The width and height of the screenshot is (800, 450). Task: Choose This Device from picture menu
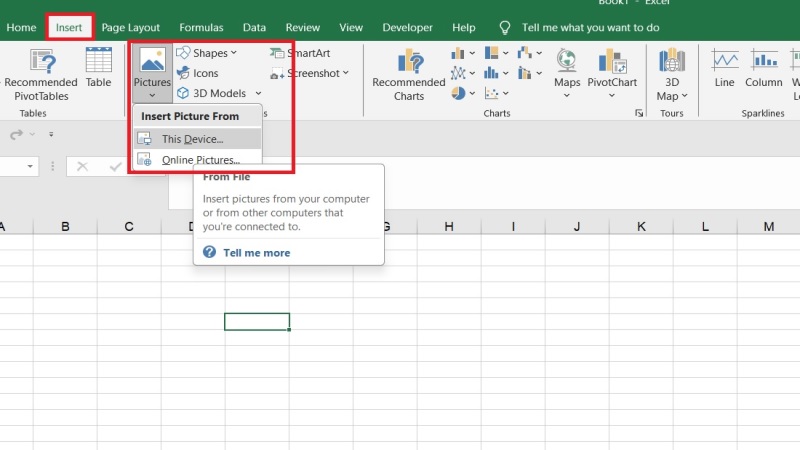coord(197,139)
